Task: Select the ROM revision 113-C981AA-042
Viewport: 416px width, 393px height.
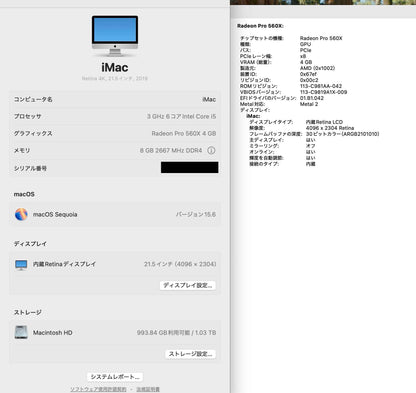Action: click(x=321, y=86)
